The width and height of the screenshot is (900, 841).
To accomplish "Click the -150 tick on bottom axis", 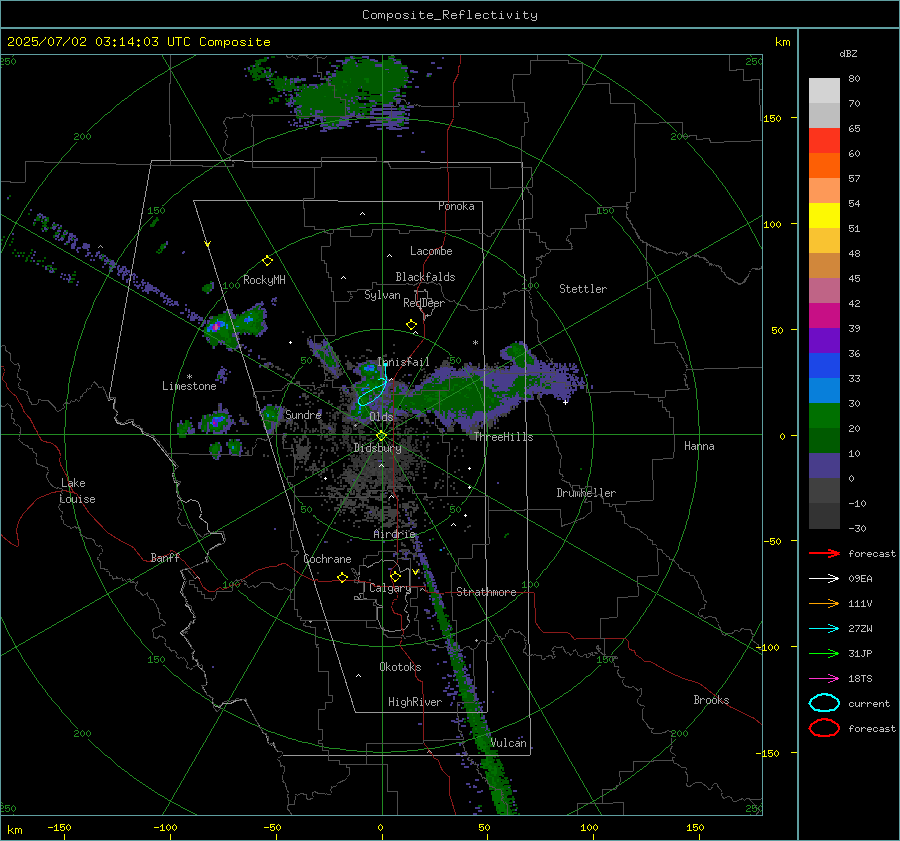I will point(59,827).
